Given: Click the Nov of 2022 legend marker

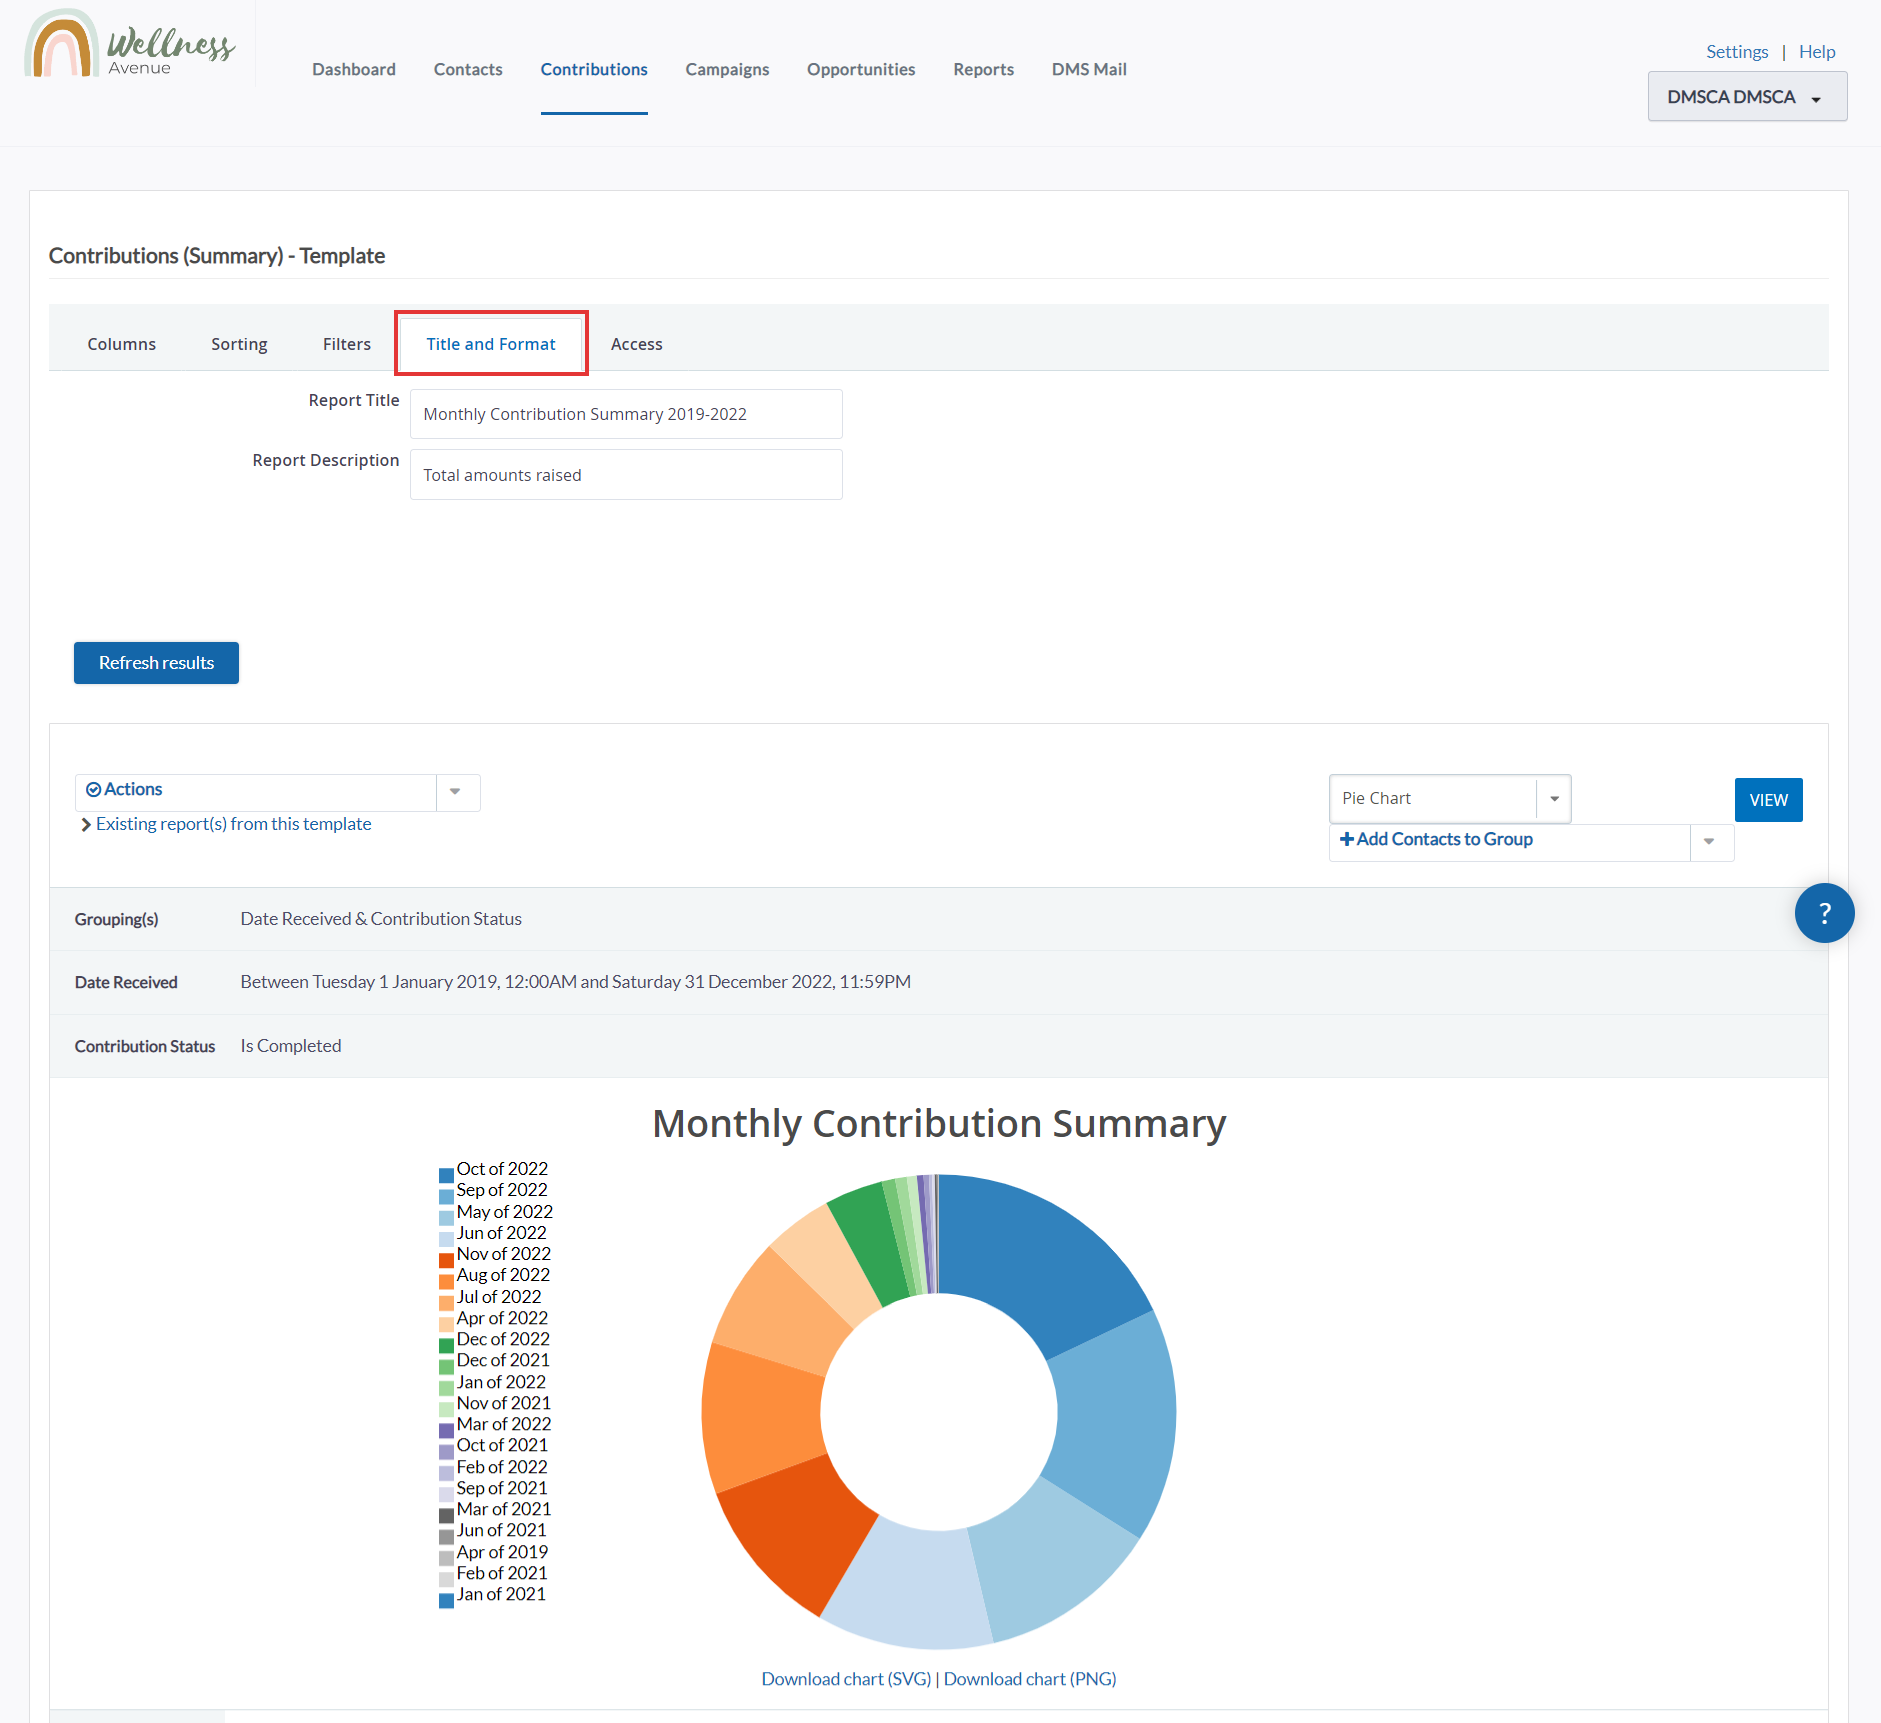Looking at the screenshot, I should click(446, 1260).
